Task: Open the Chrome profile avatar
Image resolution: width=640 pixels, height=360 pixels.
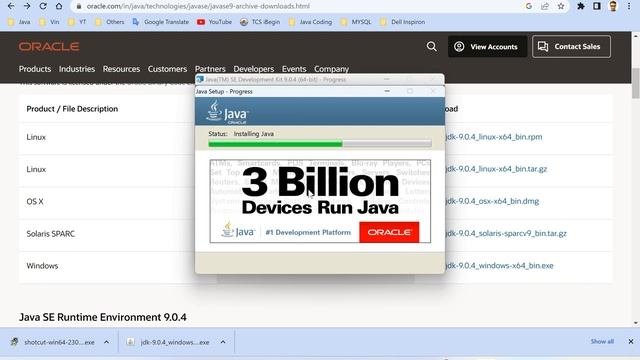Action: click(x=613, y=6)
